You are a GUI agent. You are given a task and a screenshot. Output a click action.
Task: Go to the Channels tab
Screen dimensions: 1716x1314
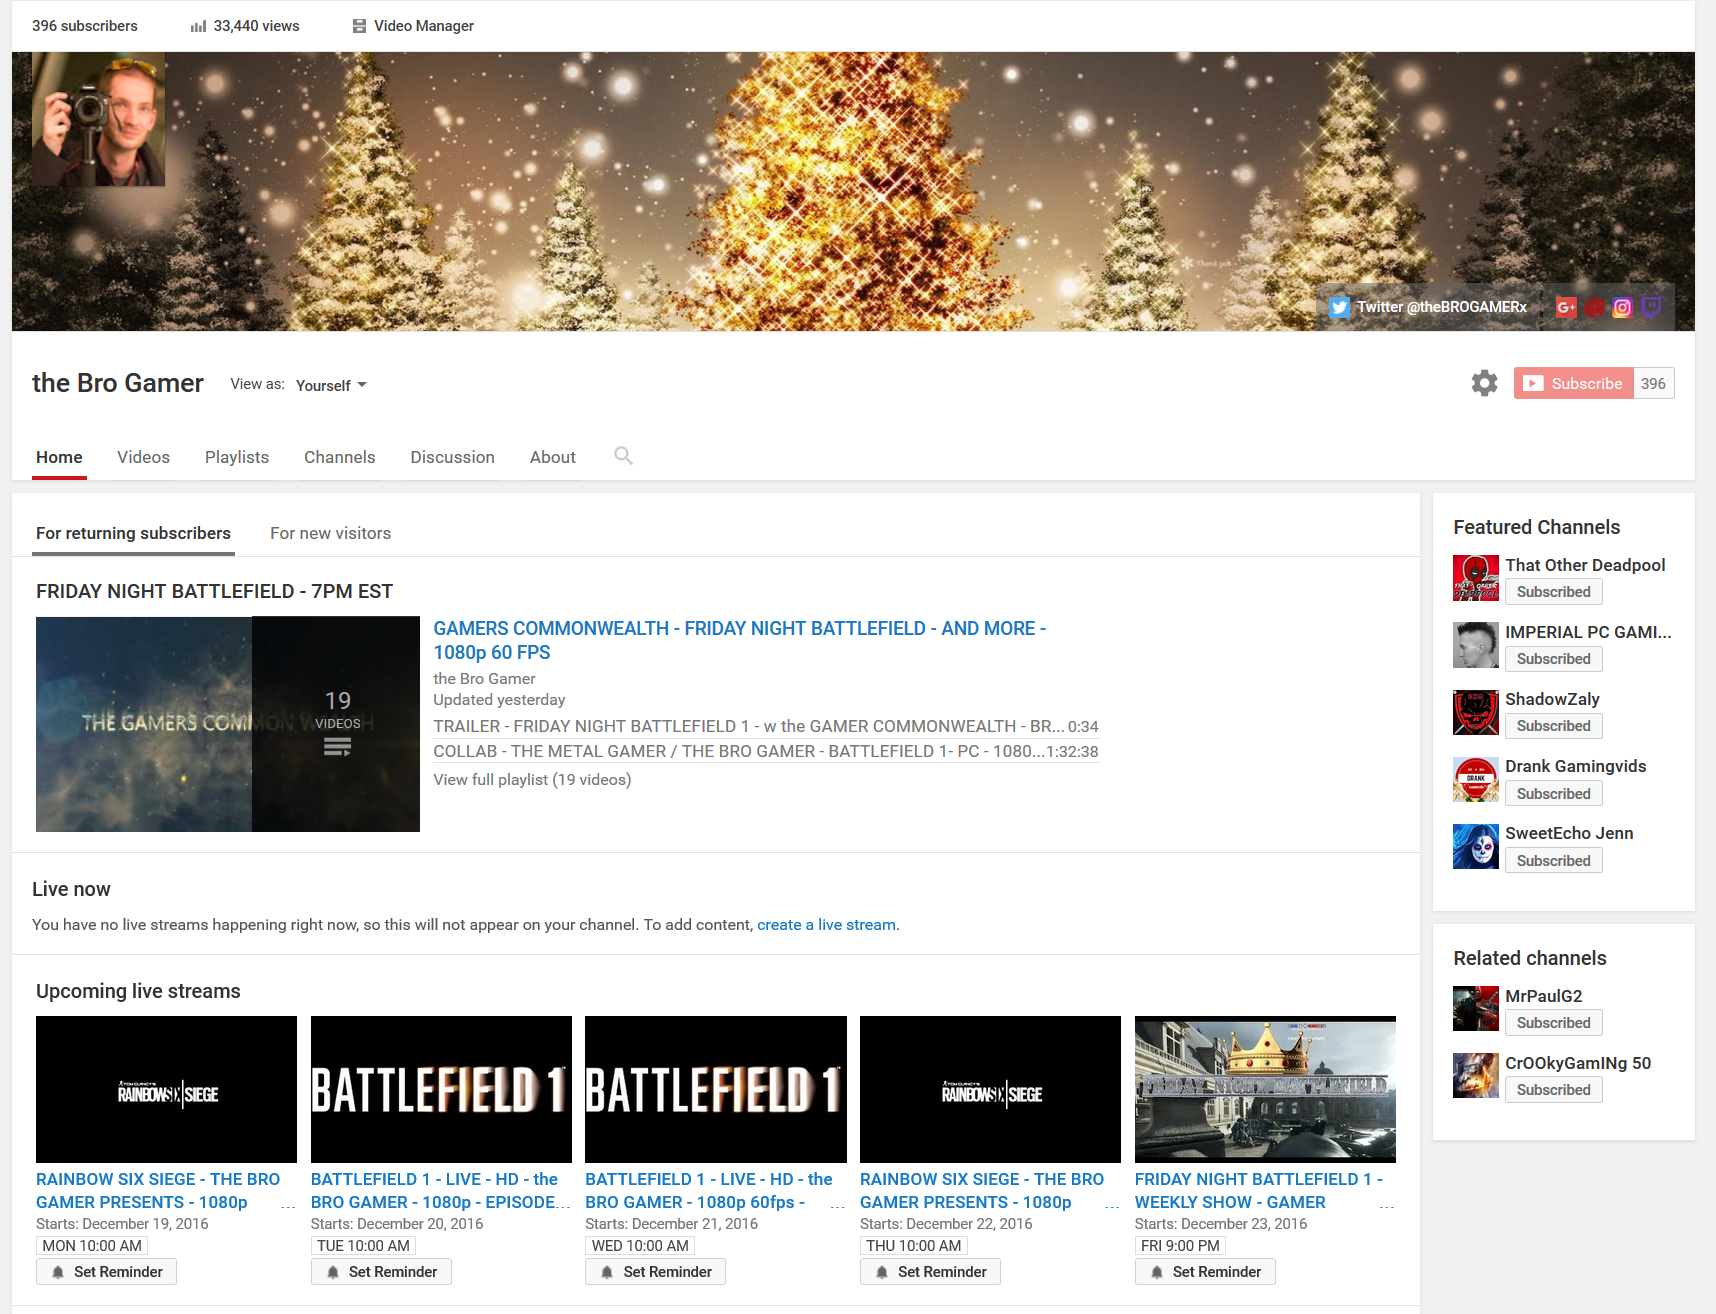340,457
